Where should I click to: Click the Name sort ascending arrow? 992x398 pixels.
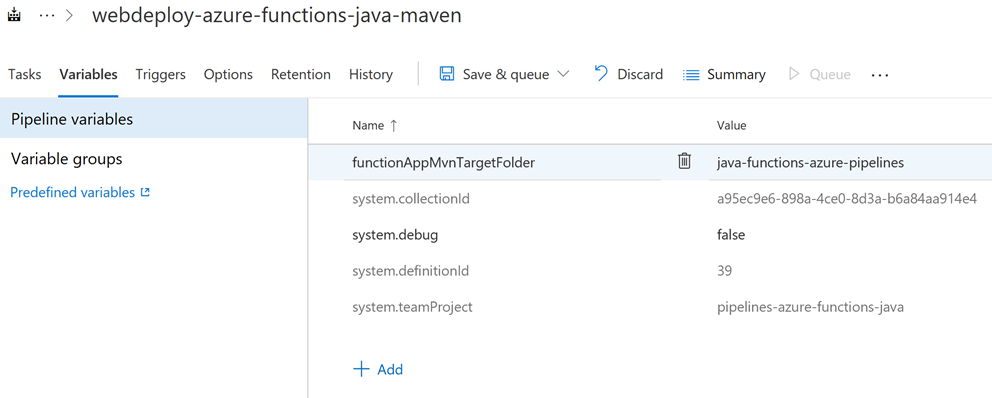point(394,125)
